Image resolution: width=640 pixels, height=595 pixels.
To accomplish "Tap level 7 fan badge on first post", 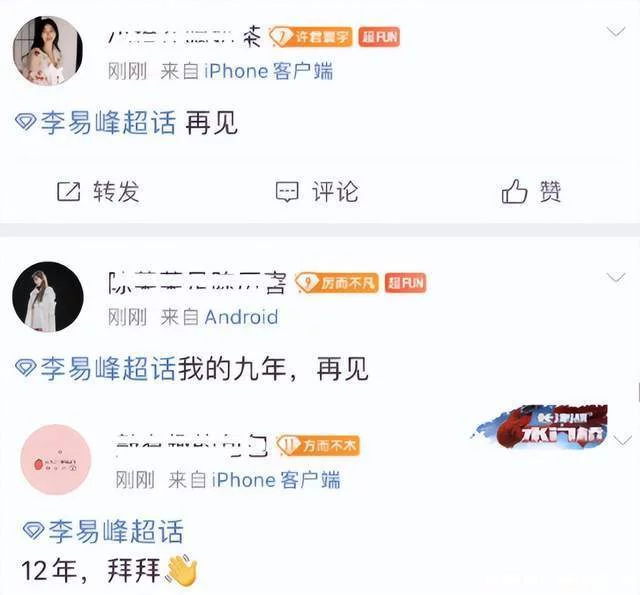I will [x=310, y=37].
